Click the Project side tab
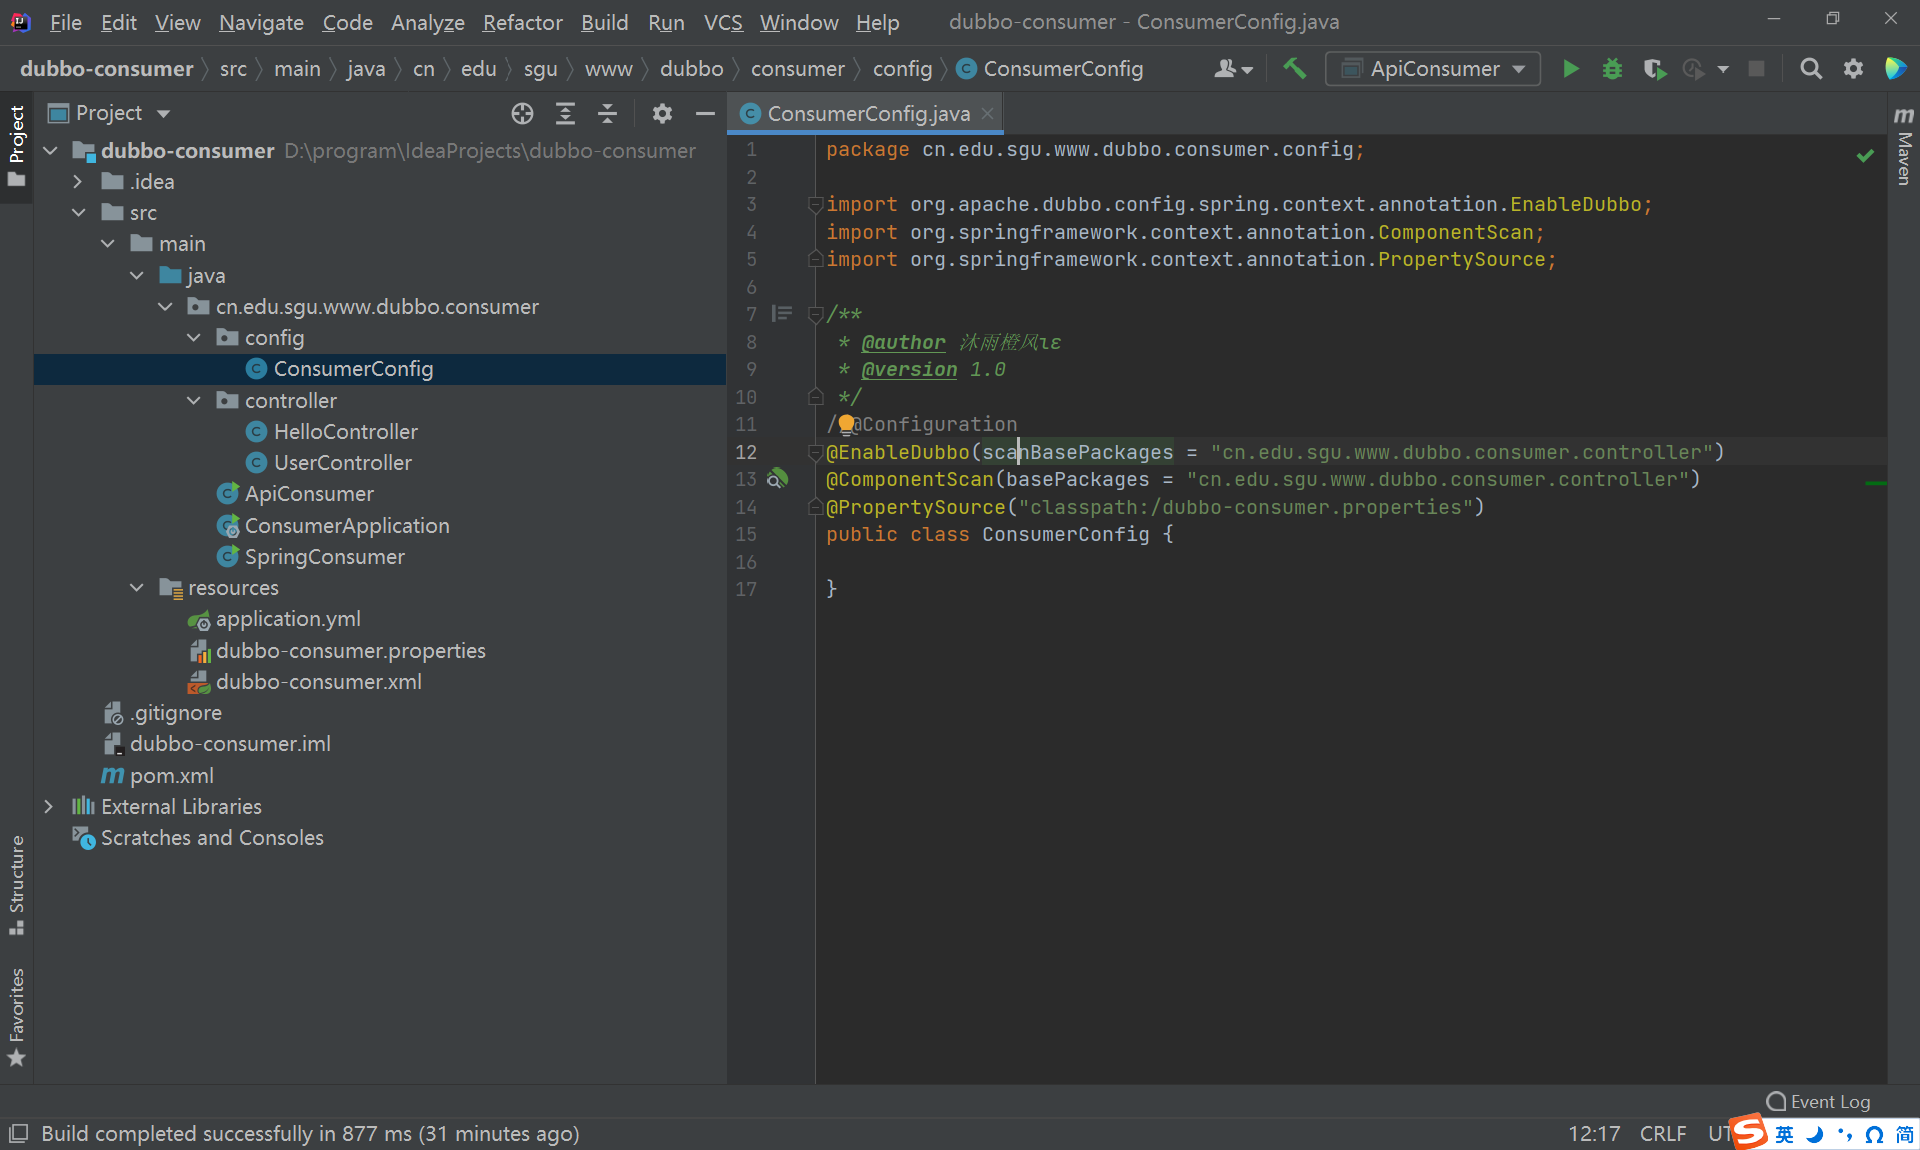1920x1150 pixels. click(17, 147)
